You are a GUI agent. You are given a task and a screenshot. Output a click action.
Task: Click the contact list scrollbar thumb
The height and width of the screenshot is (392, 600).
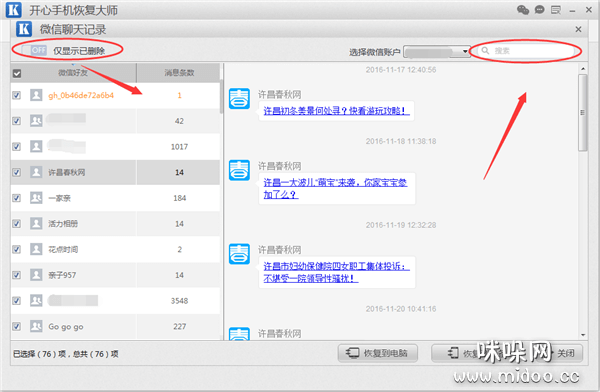(x=221, y=96)
